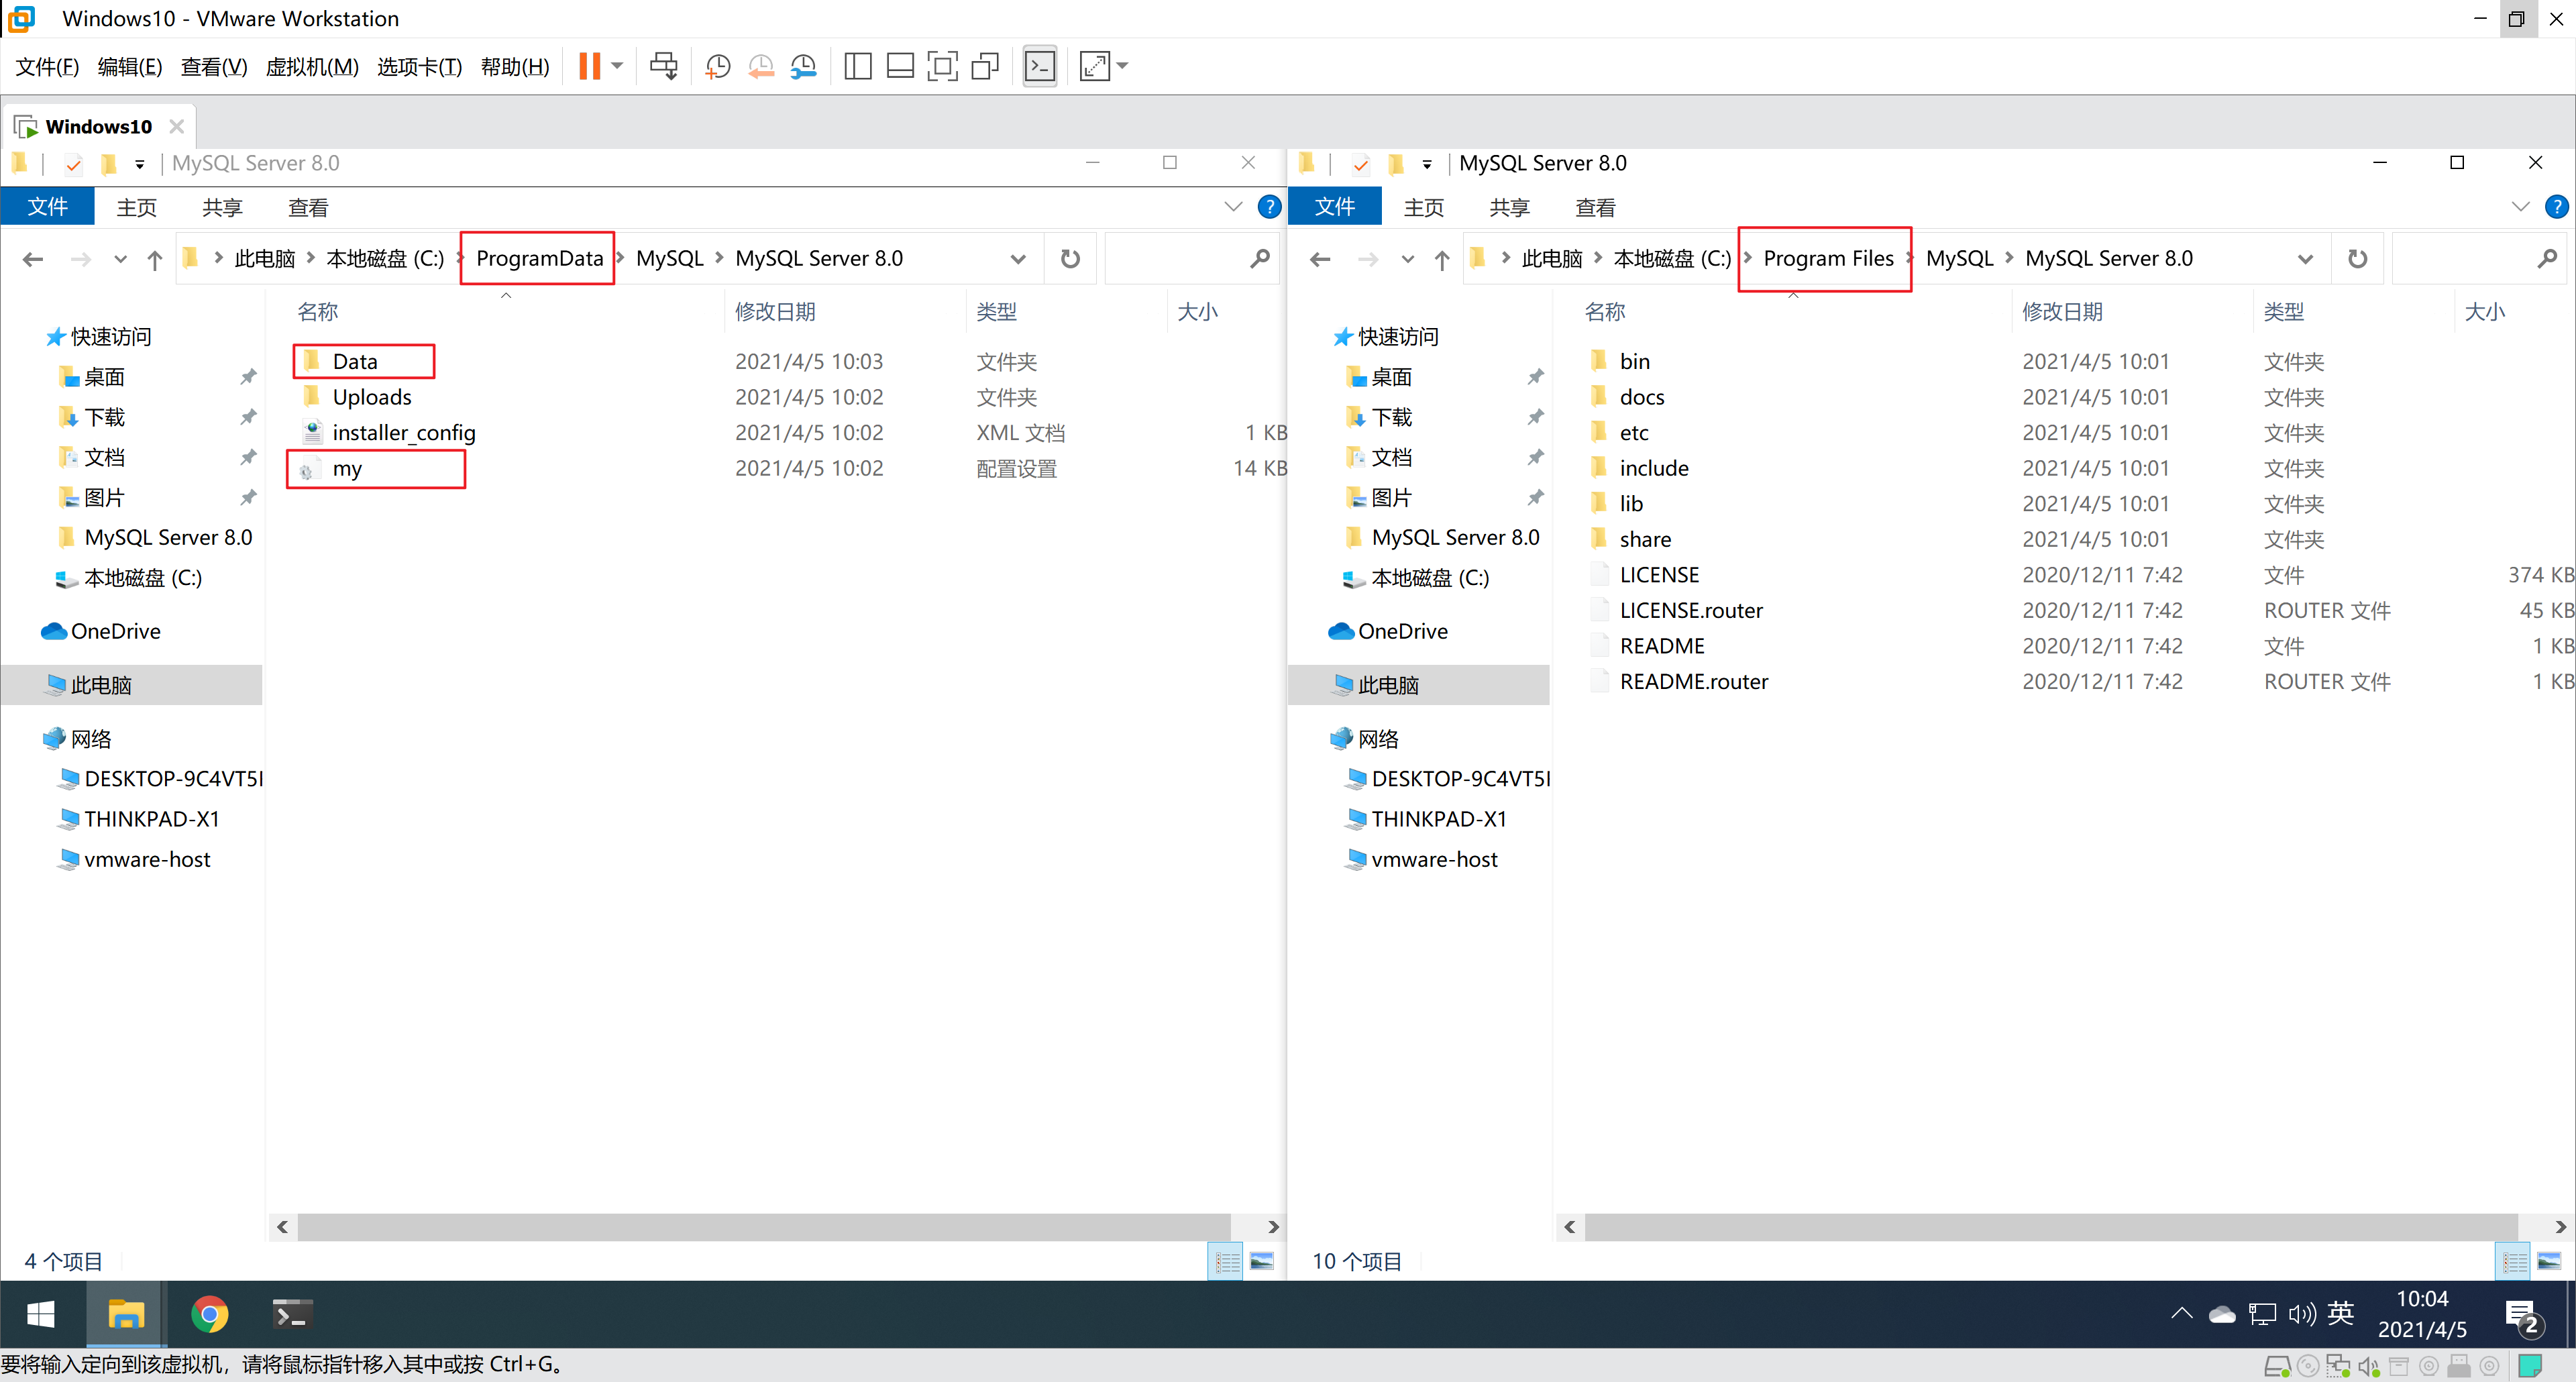The height and width of the screenshot is (1382, 2576).
Task: Enter full screen mode icon
Action: (942, 67)
